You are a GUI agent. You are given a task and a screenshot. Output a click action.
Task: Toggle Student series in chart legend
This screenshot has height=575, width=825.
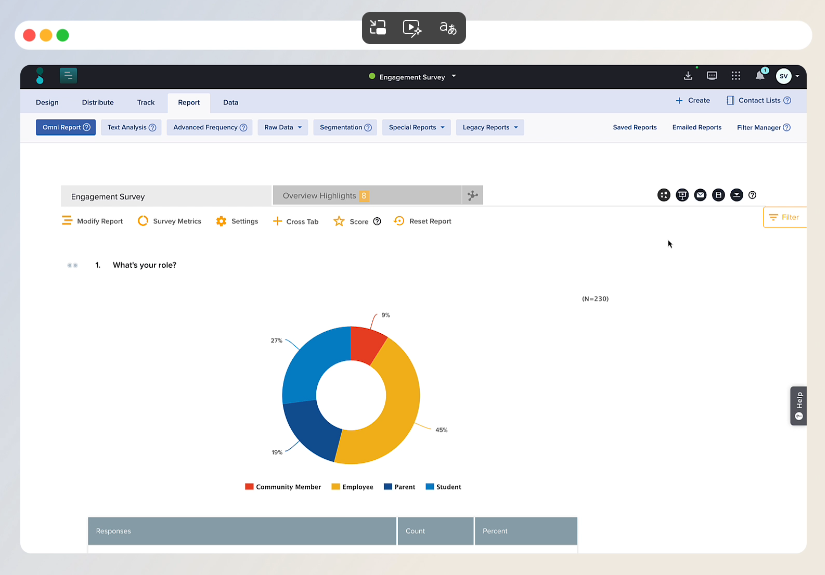point(443,487)
